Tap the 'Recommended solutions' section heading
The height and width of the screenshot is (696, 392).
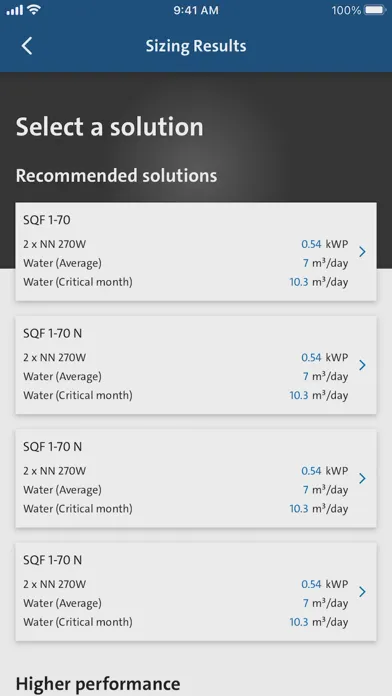click(x=116, y=176)
